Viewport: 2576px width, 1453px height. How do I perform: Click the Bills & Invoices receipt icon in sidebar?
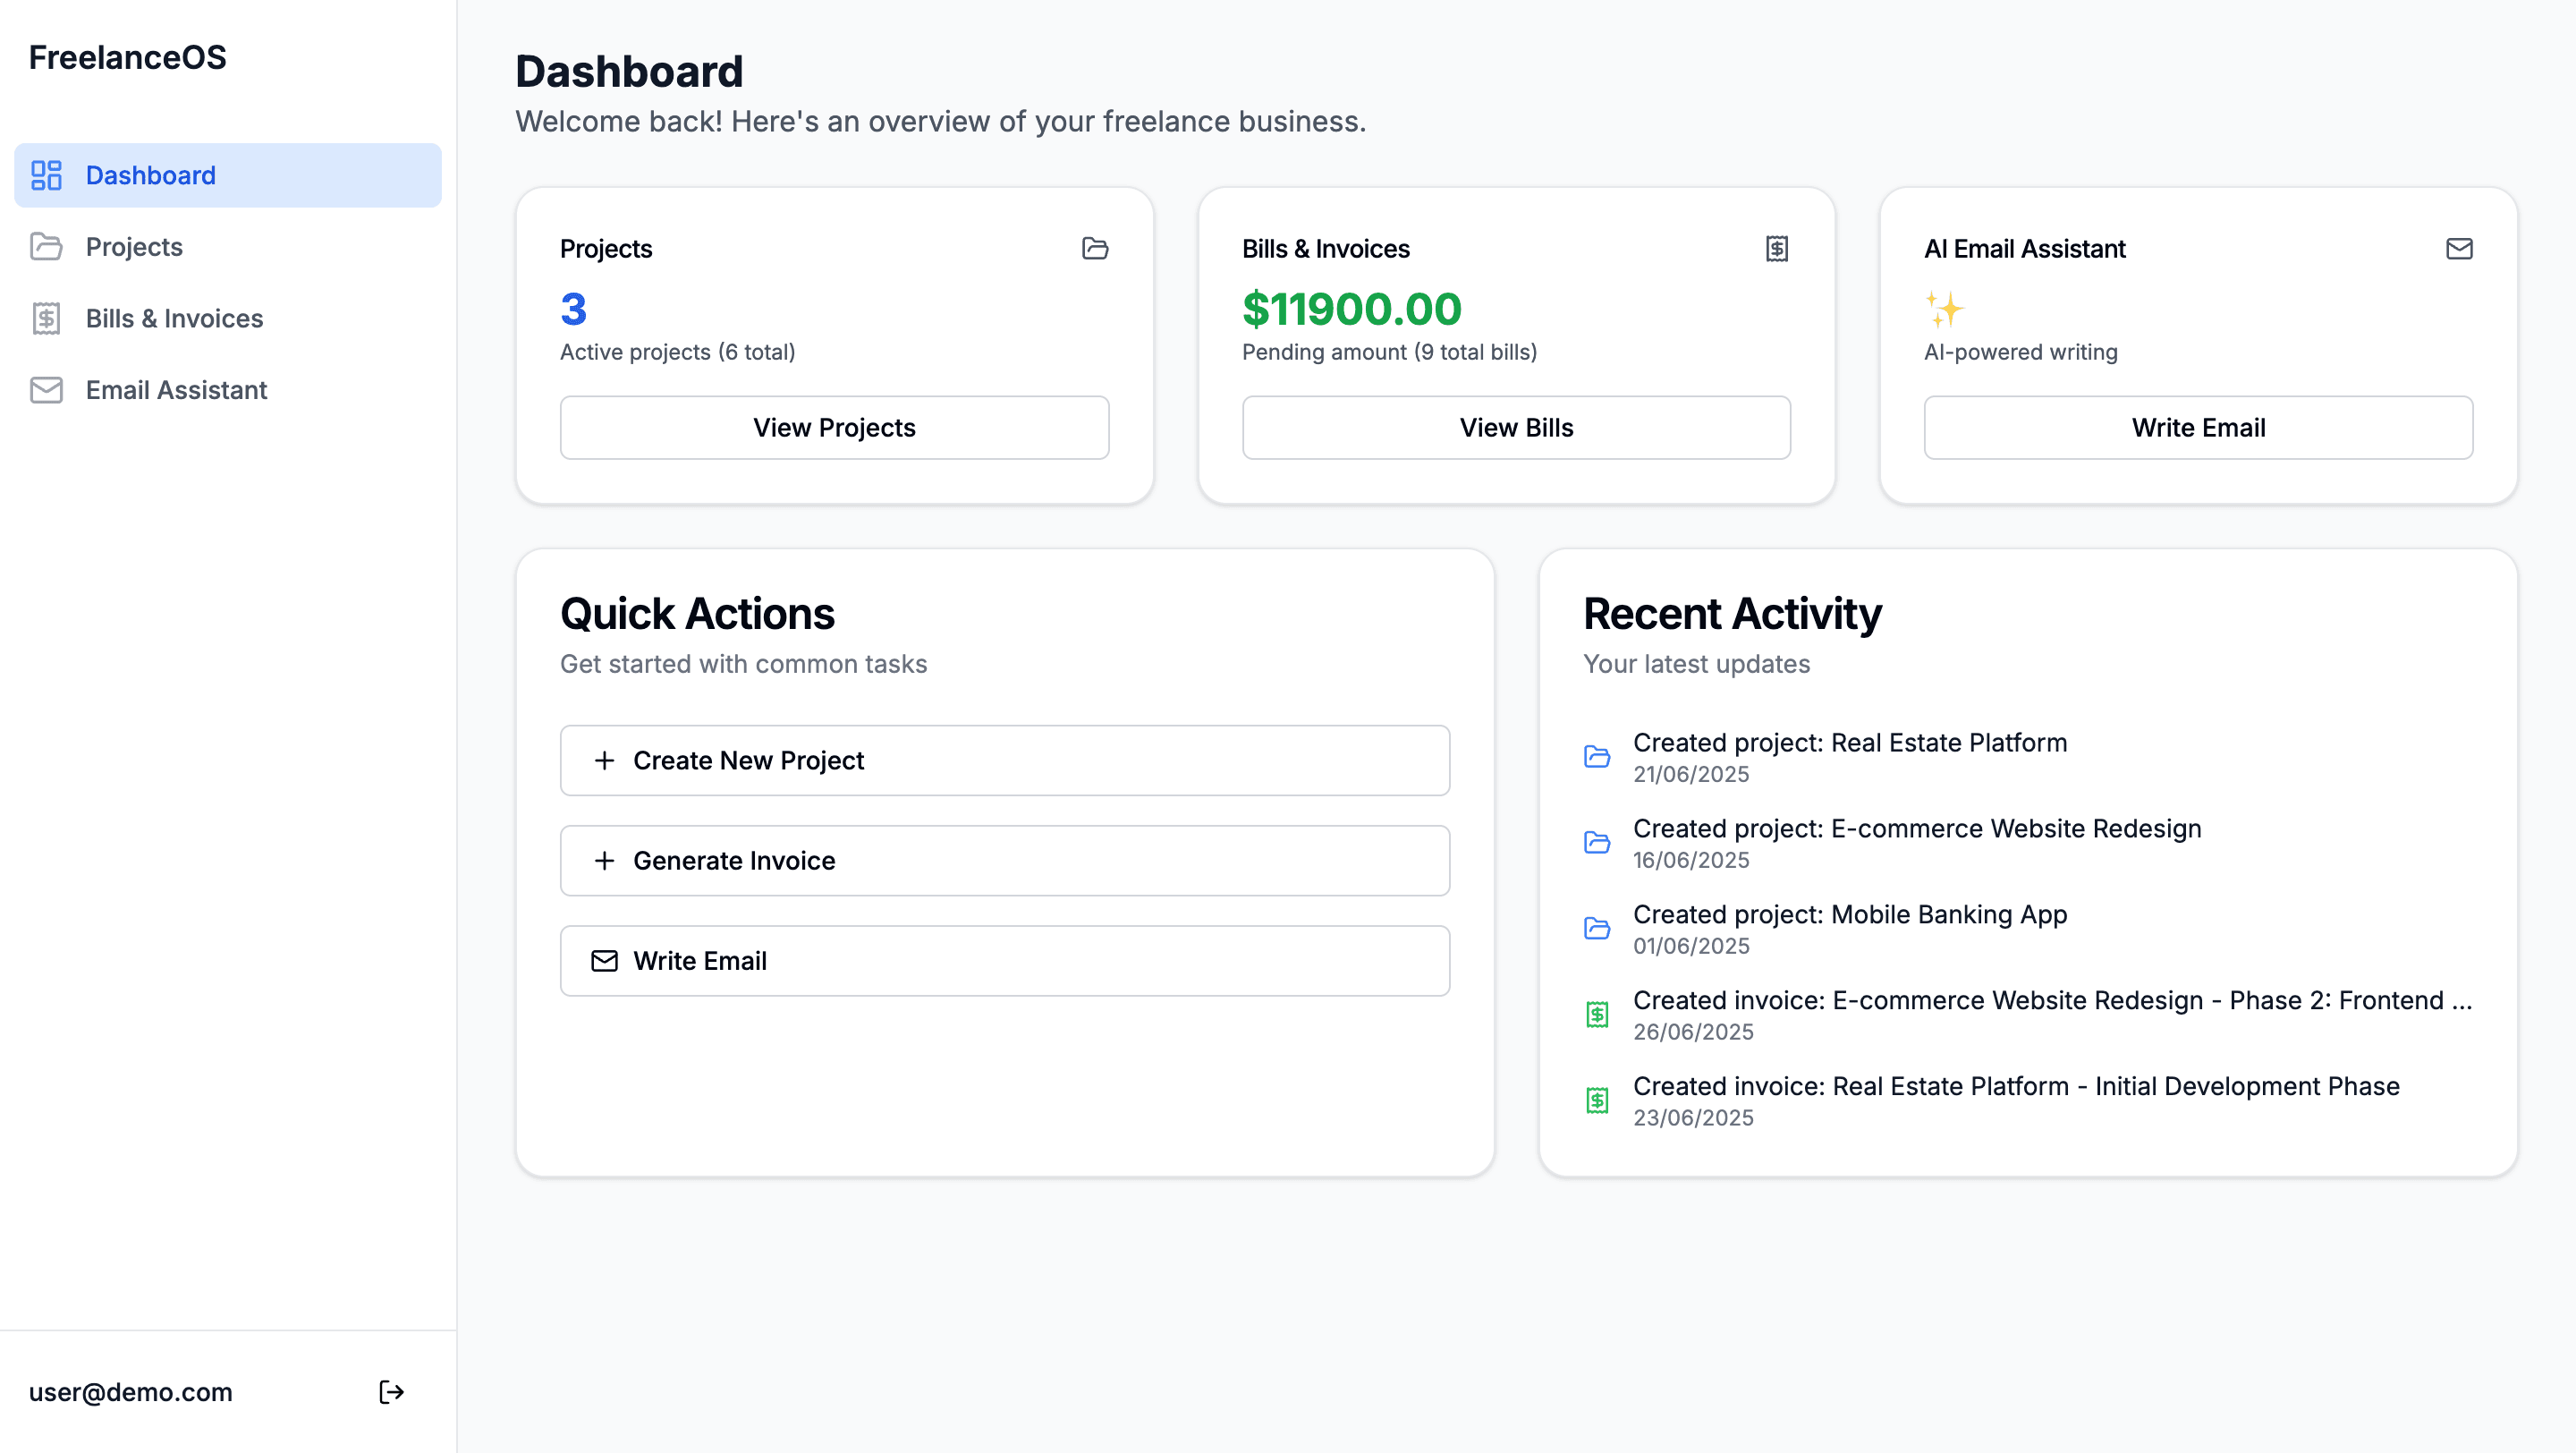pyautogui.click(x=46, y=318)
